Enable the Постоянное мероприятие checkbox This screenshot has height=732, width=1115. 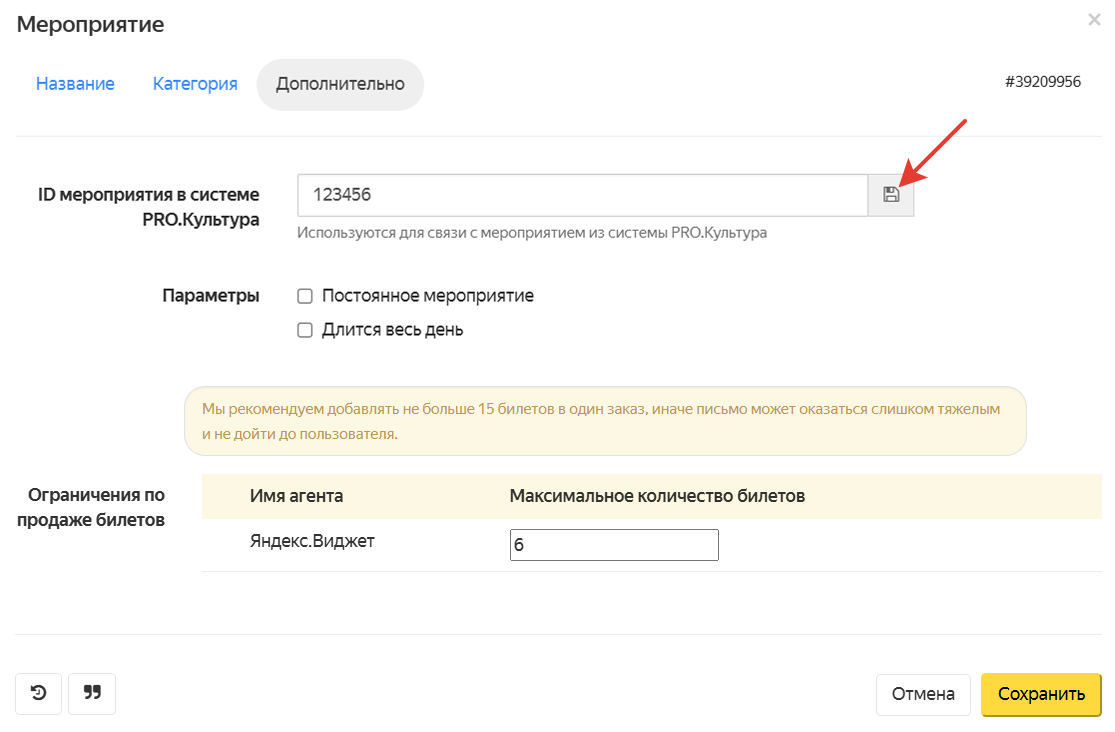[x=306, y=296]
